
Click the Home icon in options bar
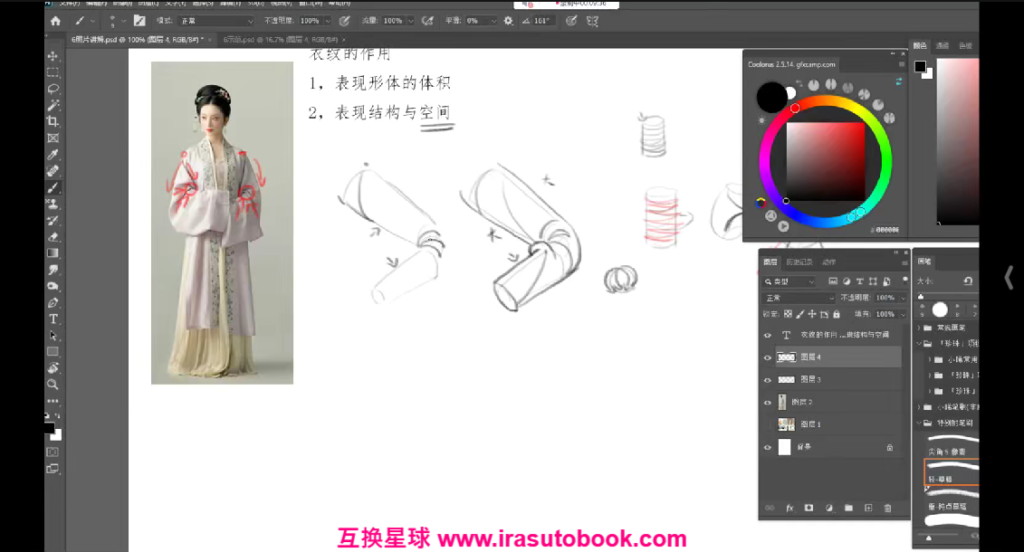pos(56,21)
